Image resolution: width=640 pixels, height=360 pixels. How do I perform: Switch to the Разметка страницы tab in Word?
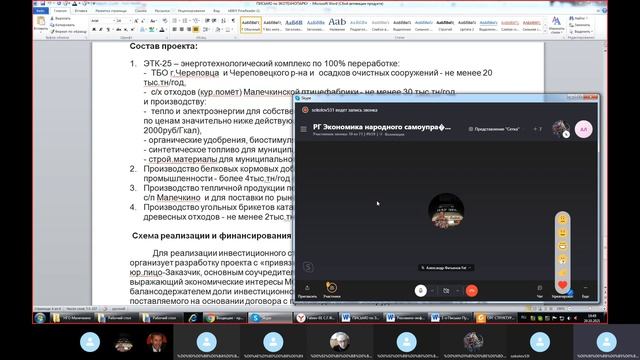click(x=111, y=11)
